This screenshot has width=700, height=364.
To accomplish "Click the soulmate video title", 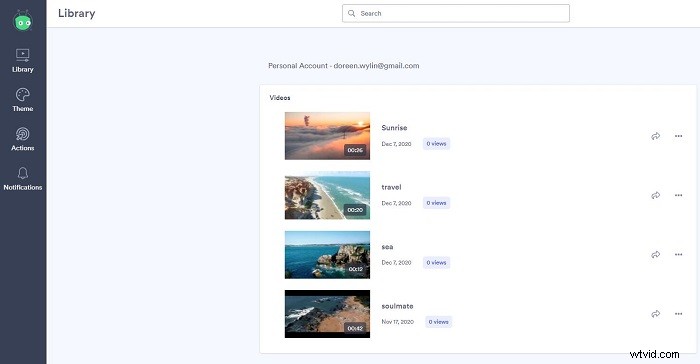I will 397,306.
